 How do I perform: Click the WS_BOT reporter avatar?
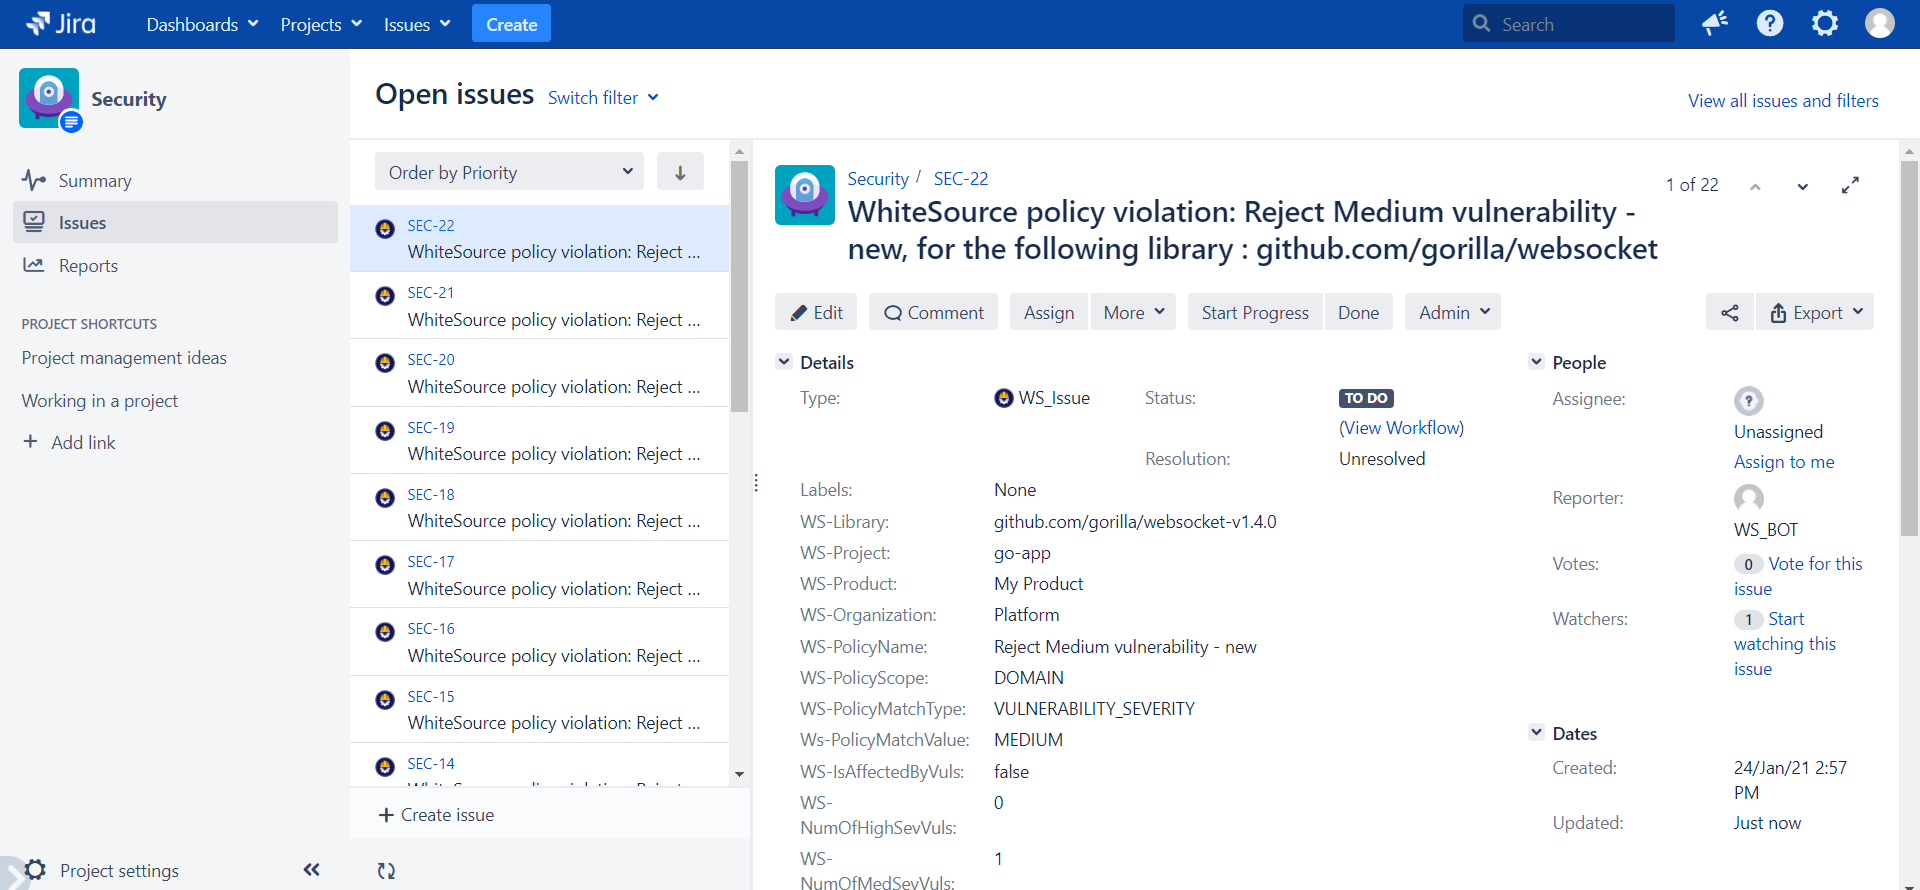[x=1749, y=498]
